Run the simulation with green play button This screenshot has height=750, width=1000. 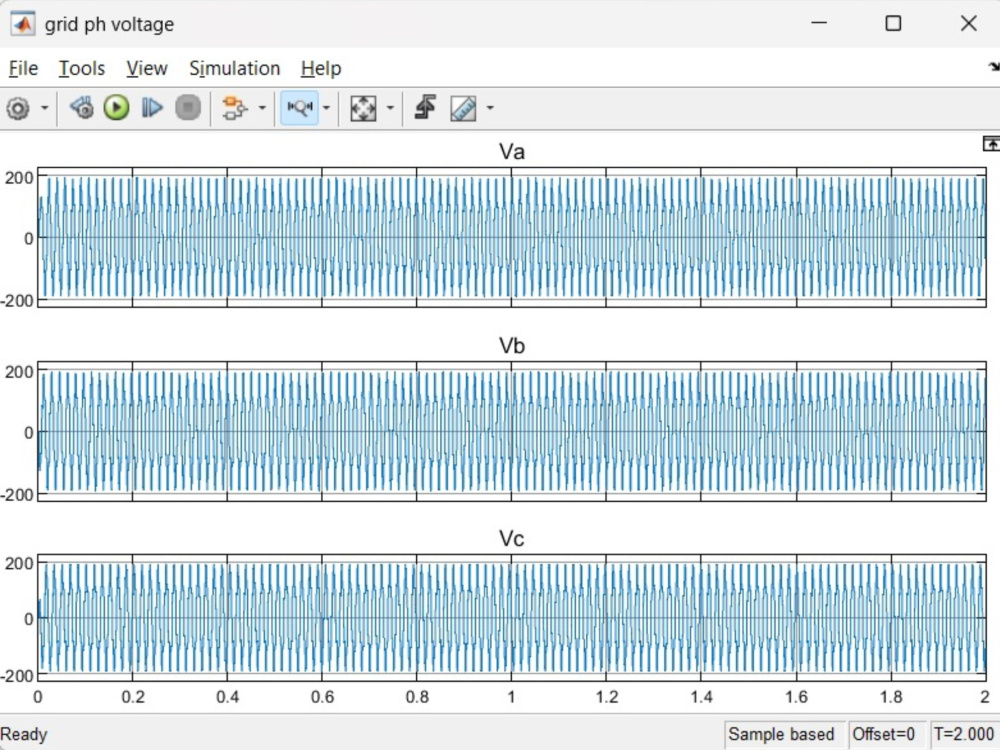[x=117, y=108]
